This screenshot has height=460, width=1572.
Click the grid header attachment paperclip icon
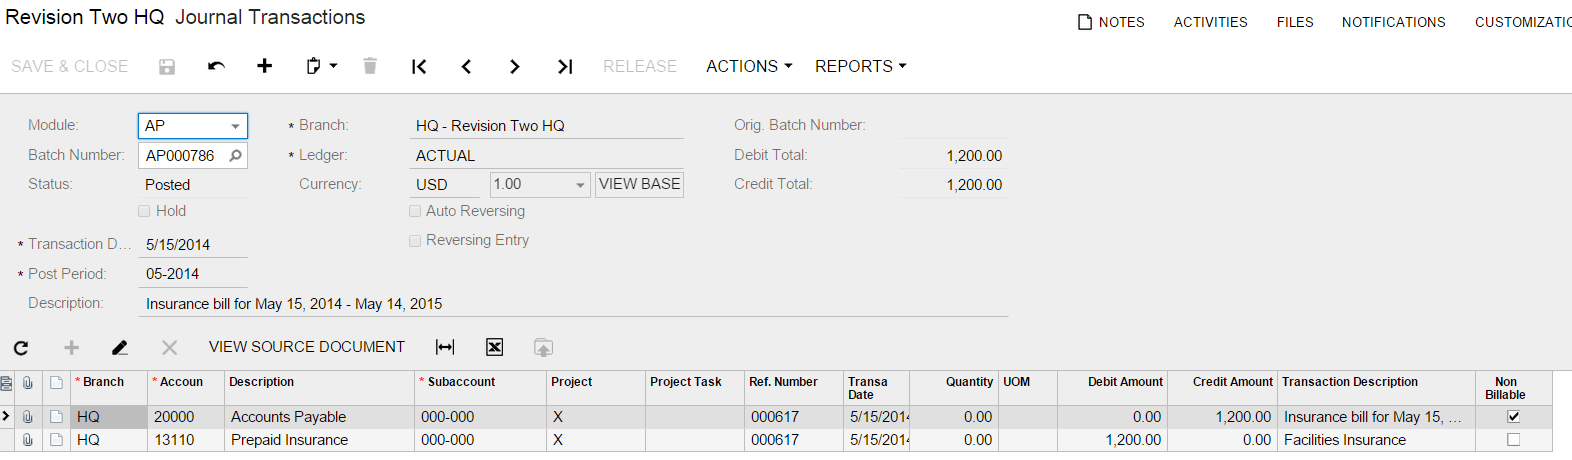click(28, 383)
